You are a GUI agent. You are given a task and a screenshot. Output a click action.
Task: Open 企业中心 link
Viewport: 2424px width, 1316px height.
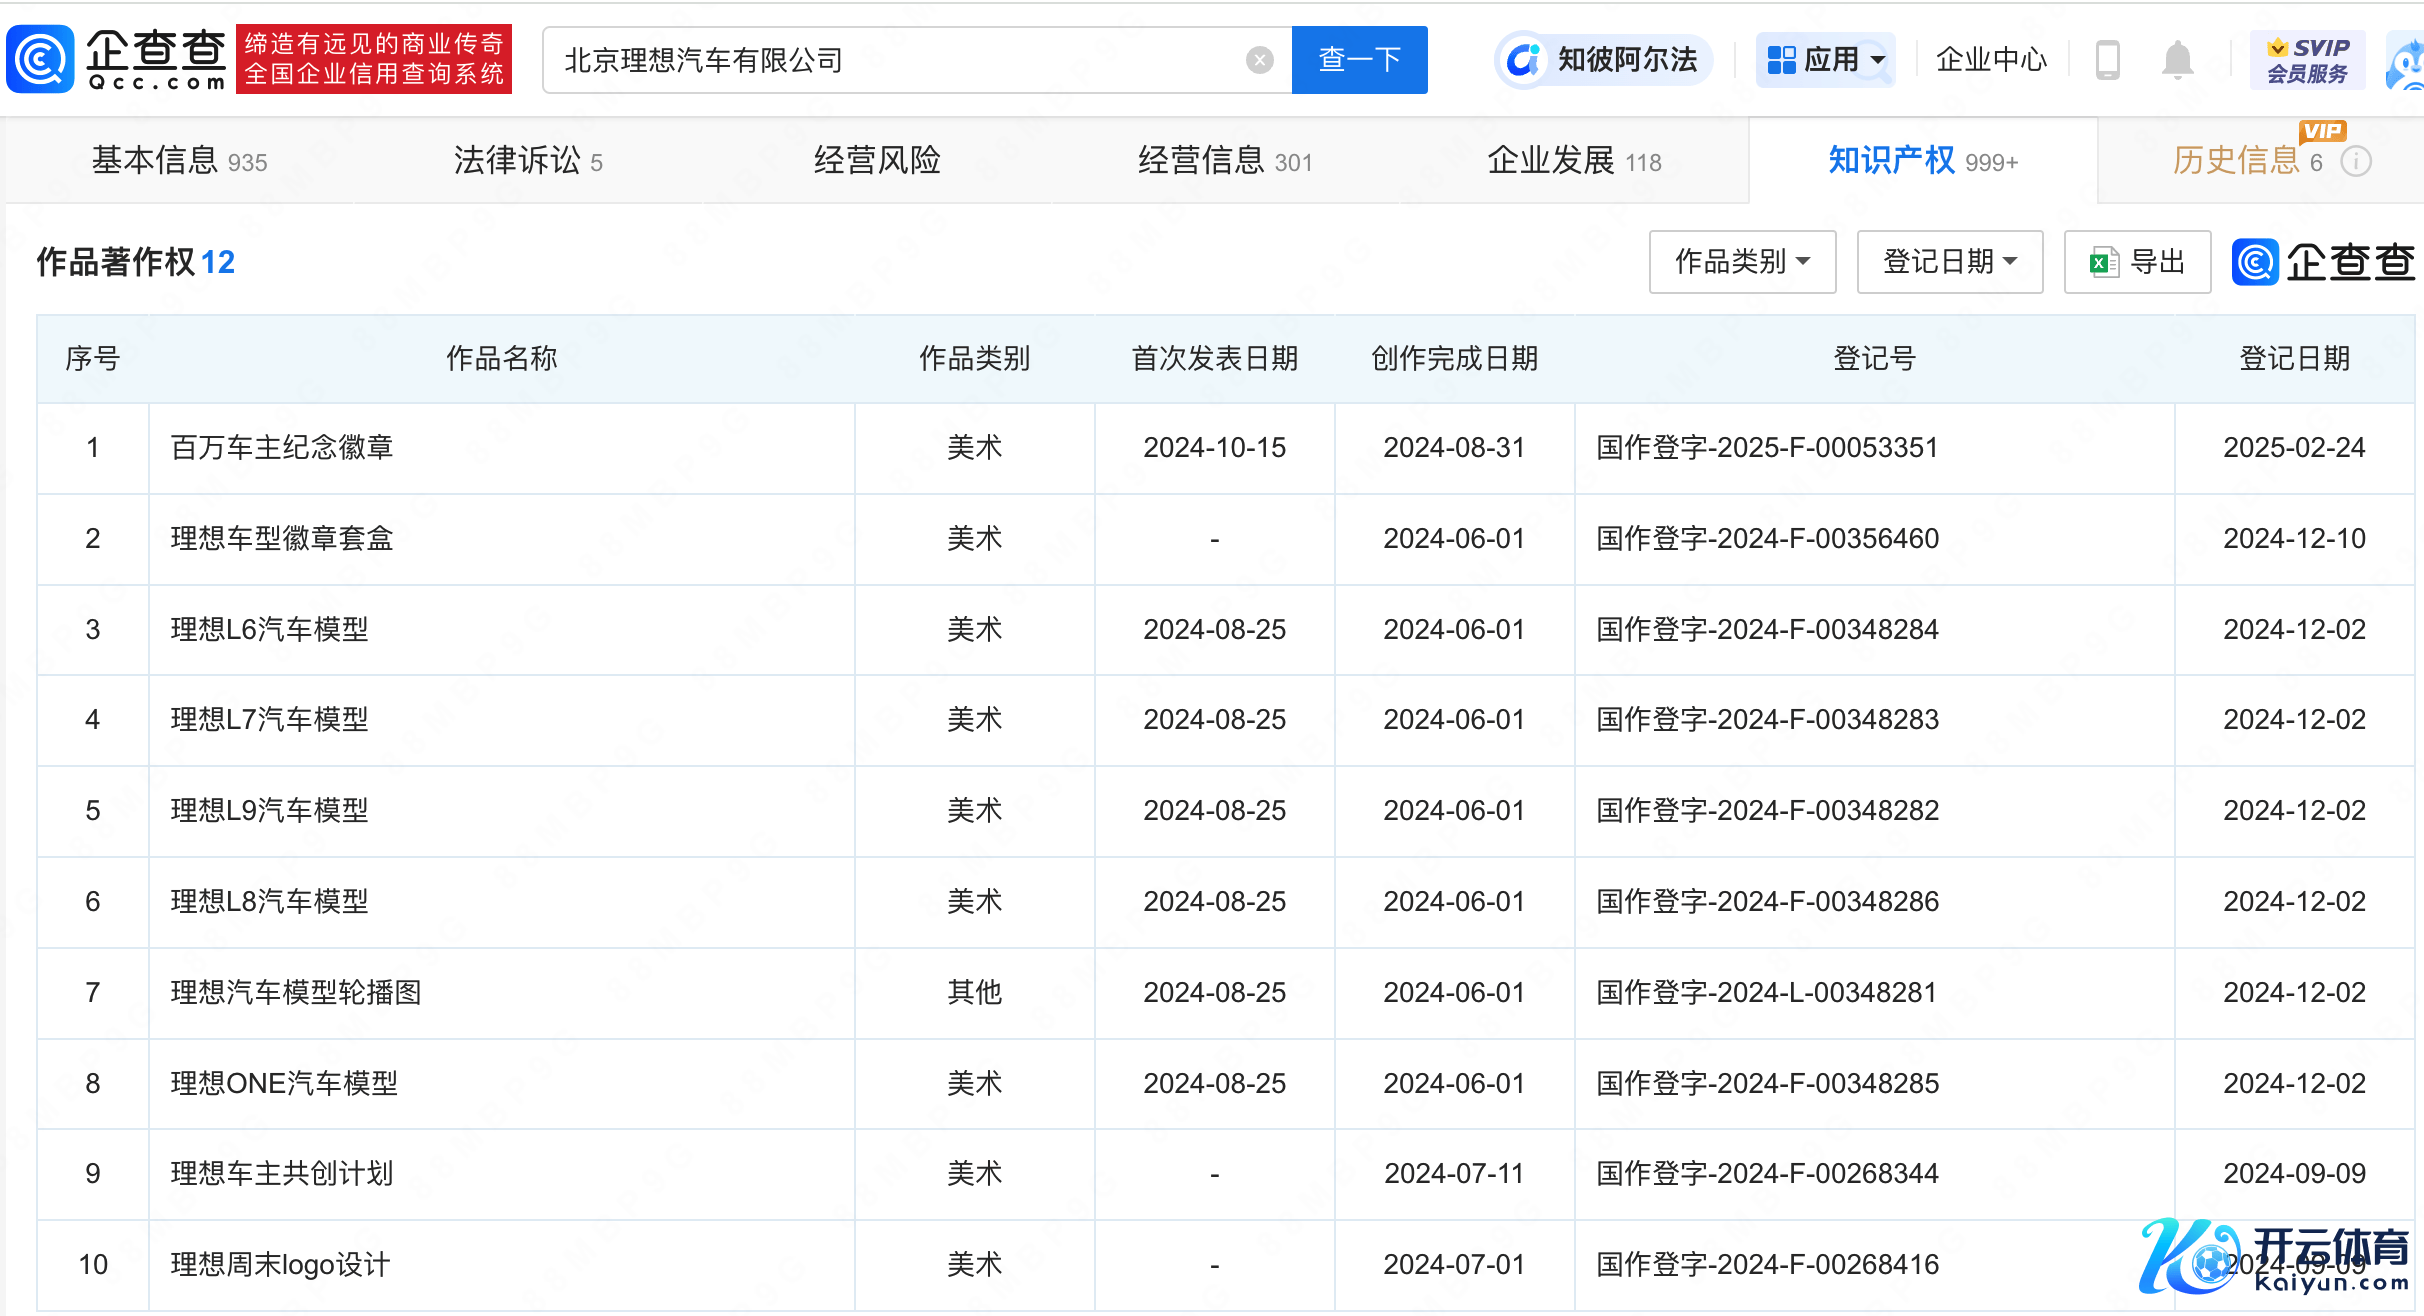point(1991,60)
